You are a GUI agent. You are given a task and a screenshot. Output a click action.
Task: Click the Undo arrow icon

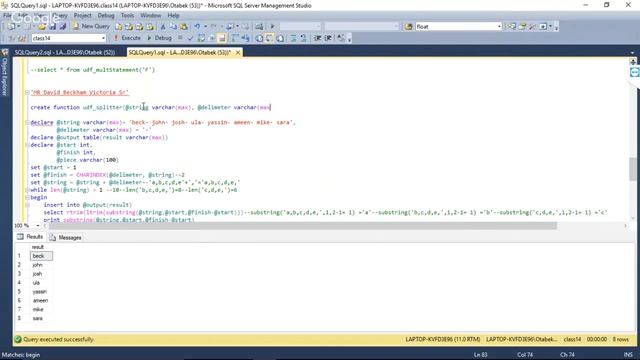[x=197, y=27]
